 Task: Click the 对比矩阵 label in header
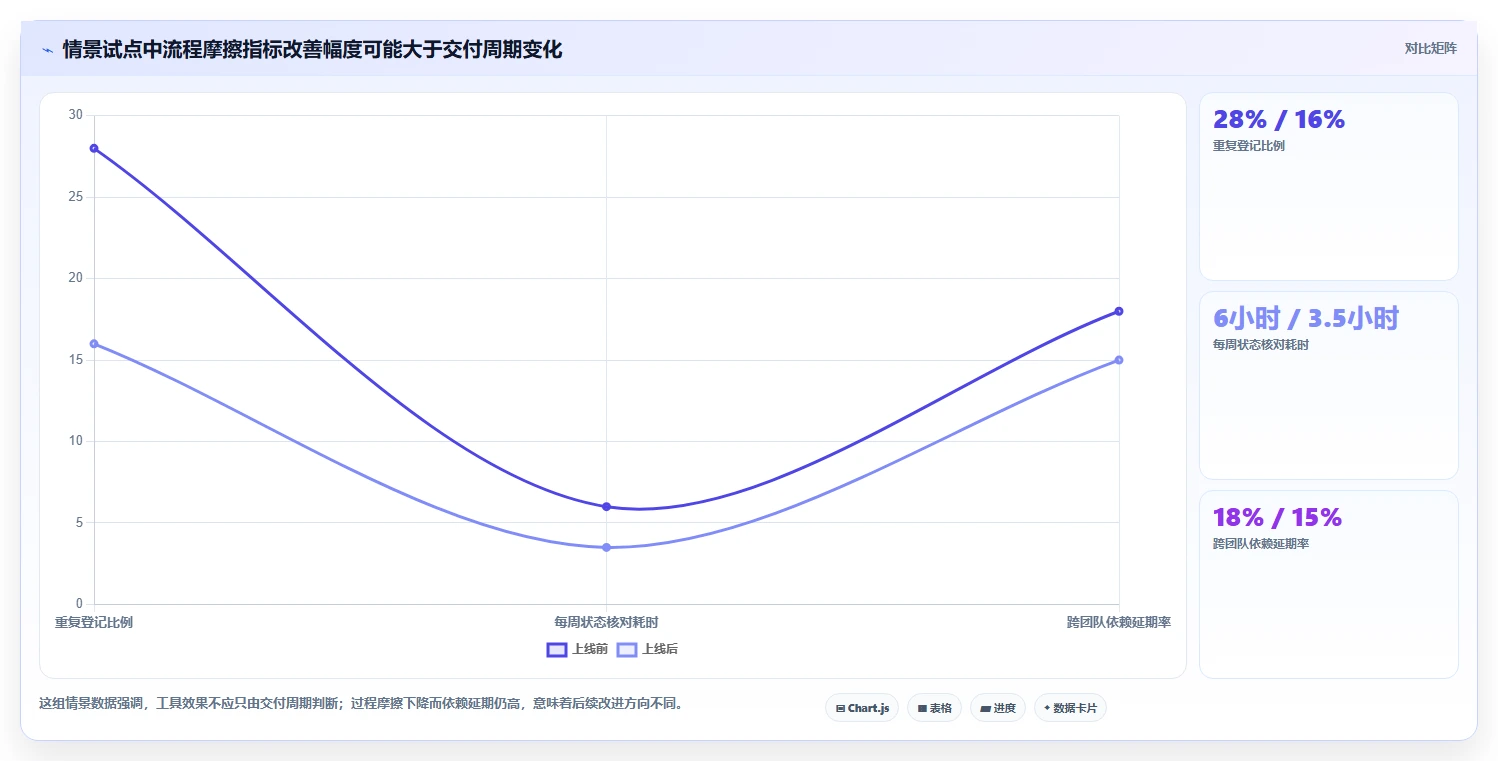[x=1430, y=48]
